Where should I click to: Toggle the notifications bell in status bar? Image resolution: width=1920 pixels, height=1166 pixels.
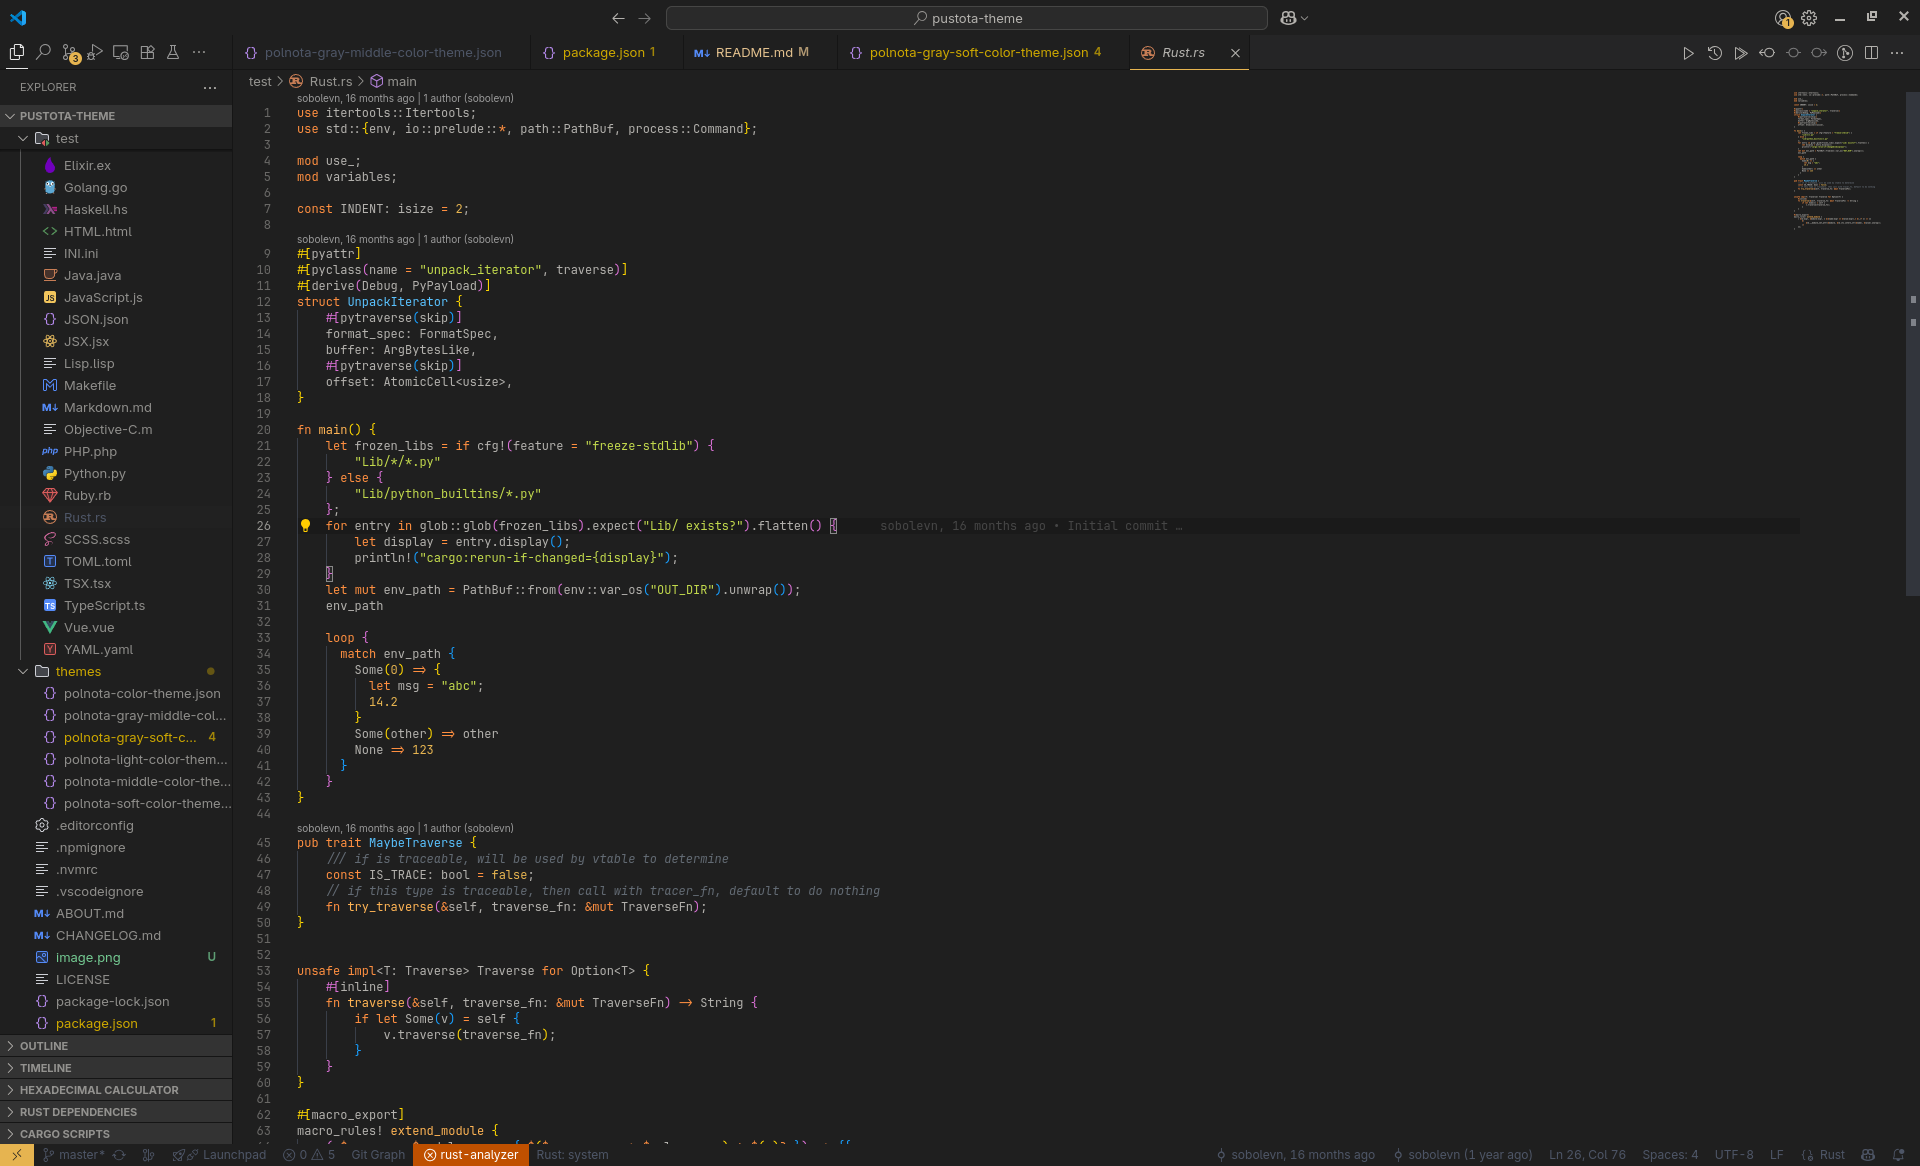click(1898, 1155)
